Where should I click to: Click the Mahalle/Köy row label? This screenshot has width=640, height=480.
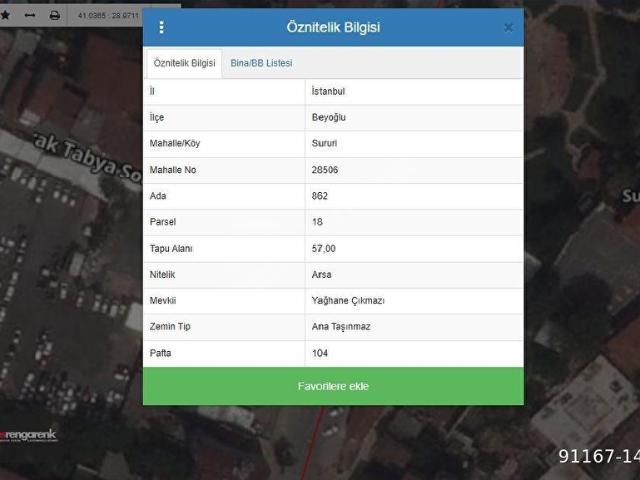click(175, 144)
